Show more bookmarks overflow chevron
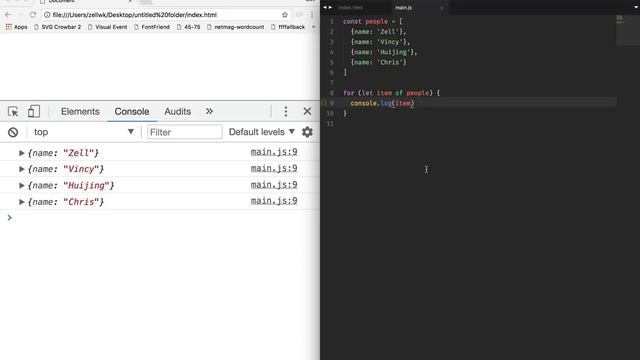 point(314,27)
